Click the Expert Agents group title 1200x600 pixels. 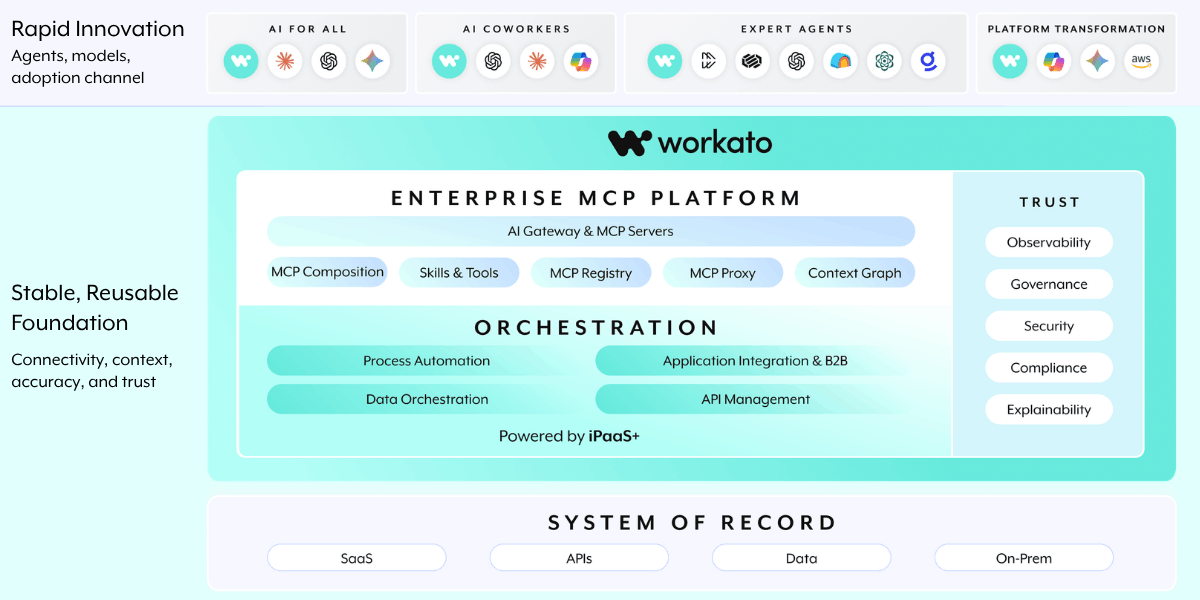pos(797,29)
